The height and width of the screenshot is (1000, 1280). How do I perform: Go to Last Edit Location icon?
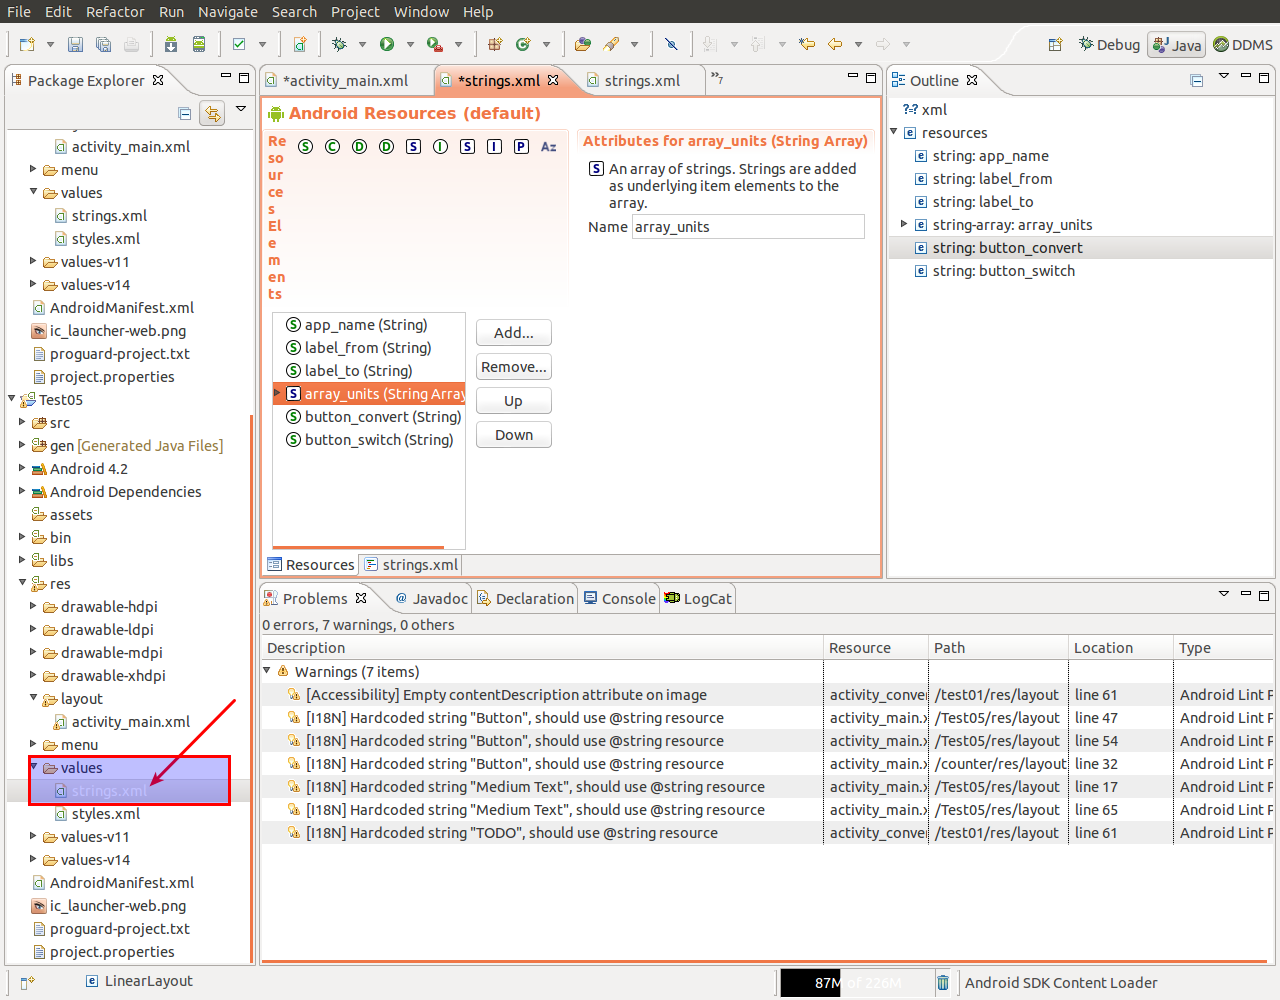(x=807, y=44)
